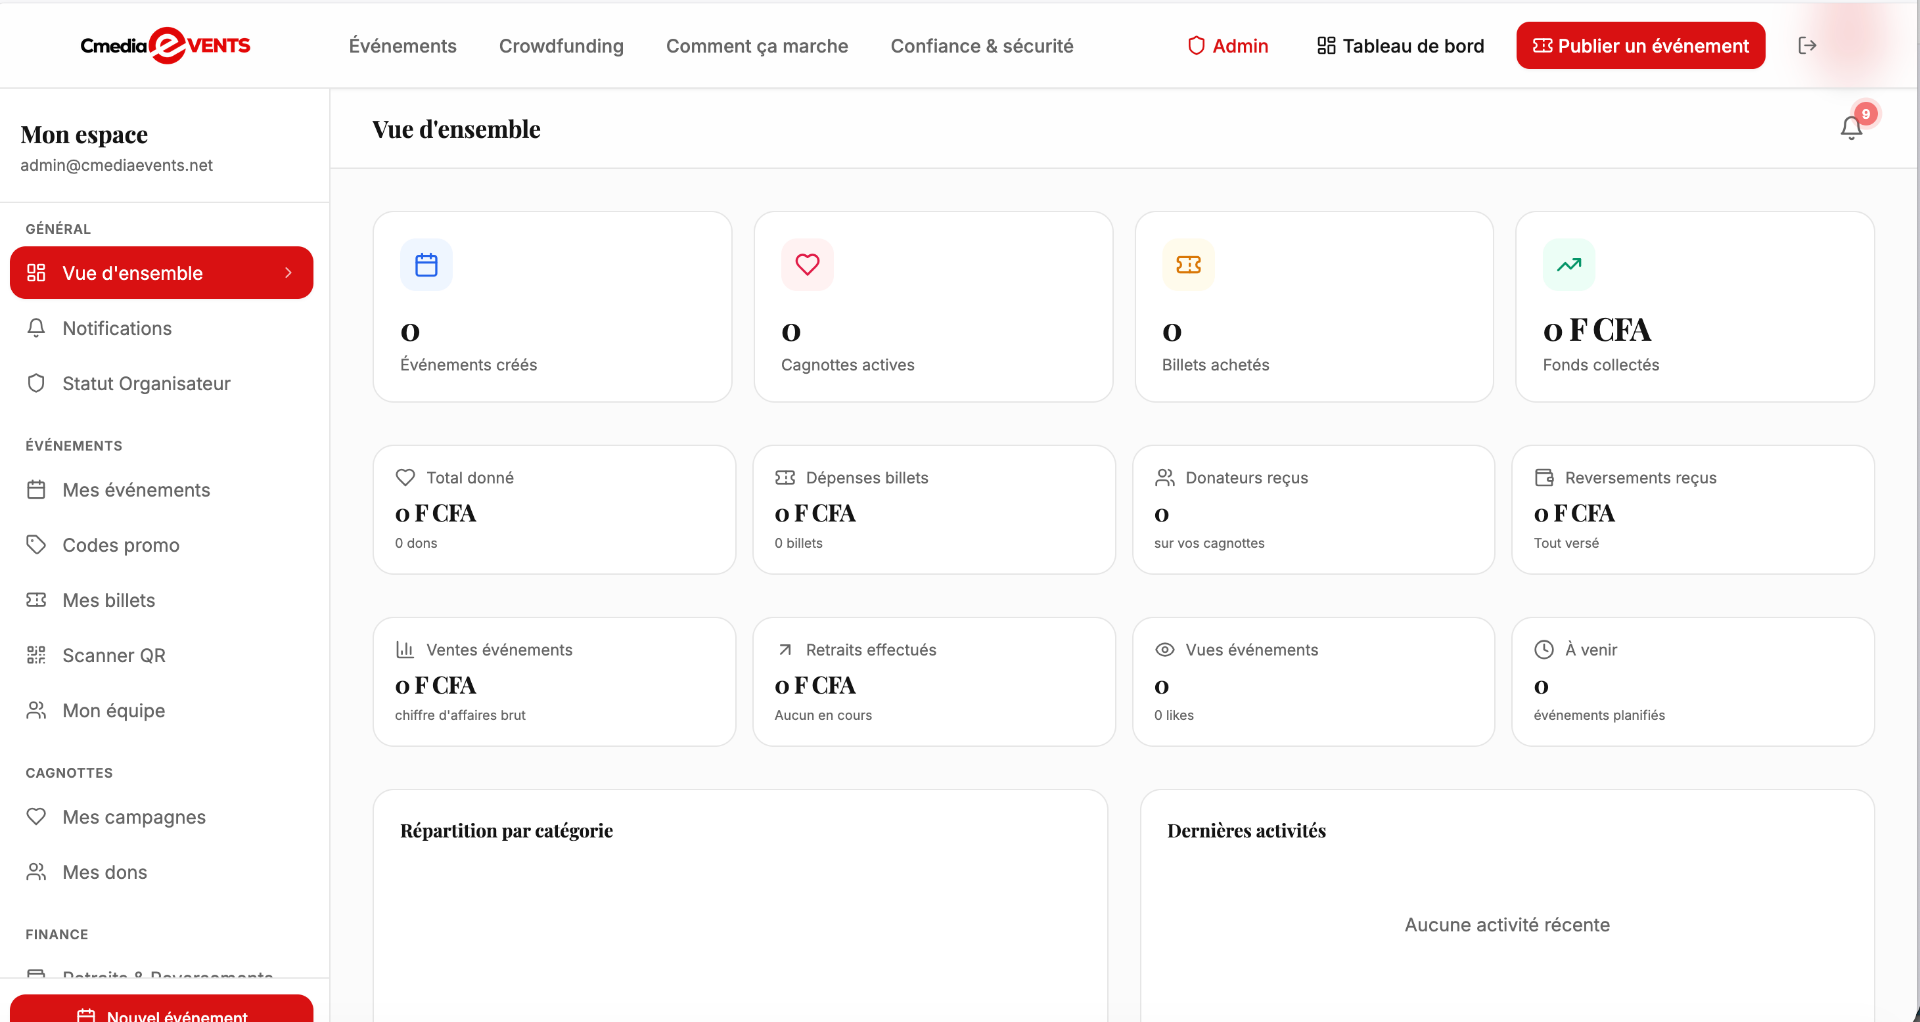Open Confiance & sécurité page
1920x1022 pixels.
click(x=982, y=46)
